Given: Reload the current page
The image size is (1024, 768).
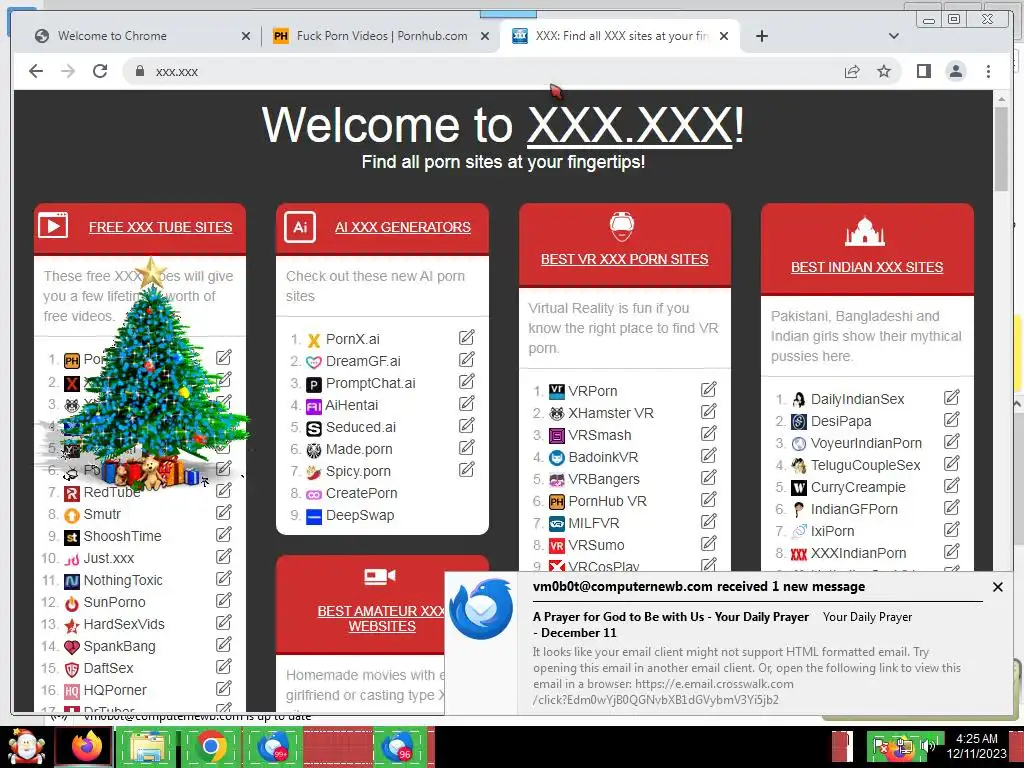Looking at the screenshot, I should coord(100,71).
